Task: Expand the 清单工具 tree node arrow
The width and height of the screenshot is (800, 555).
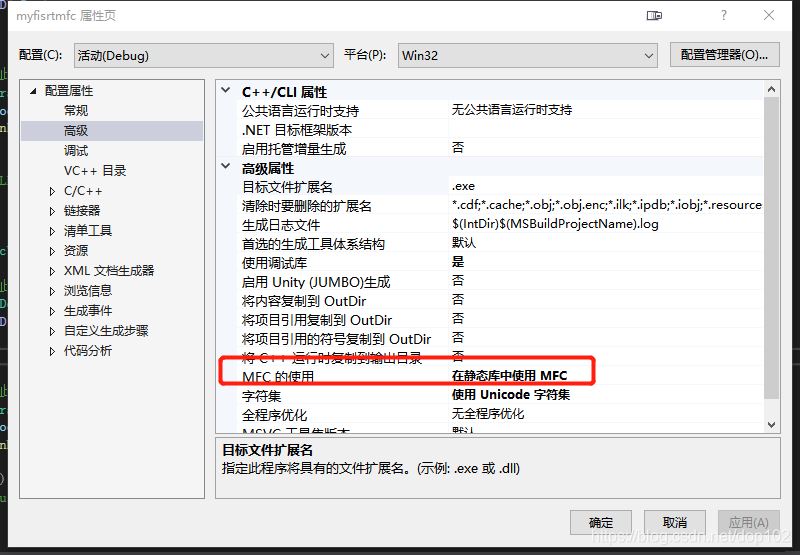Action: click(x=52, y=231)
